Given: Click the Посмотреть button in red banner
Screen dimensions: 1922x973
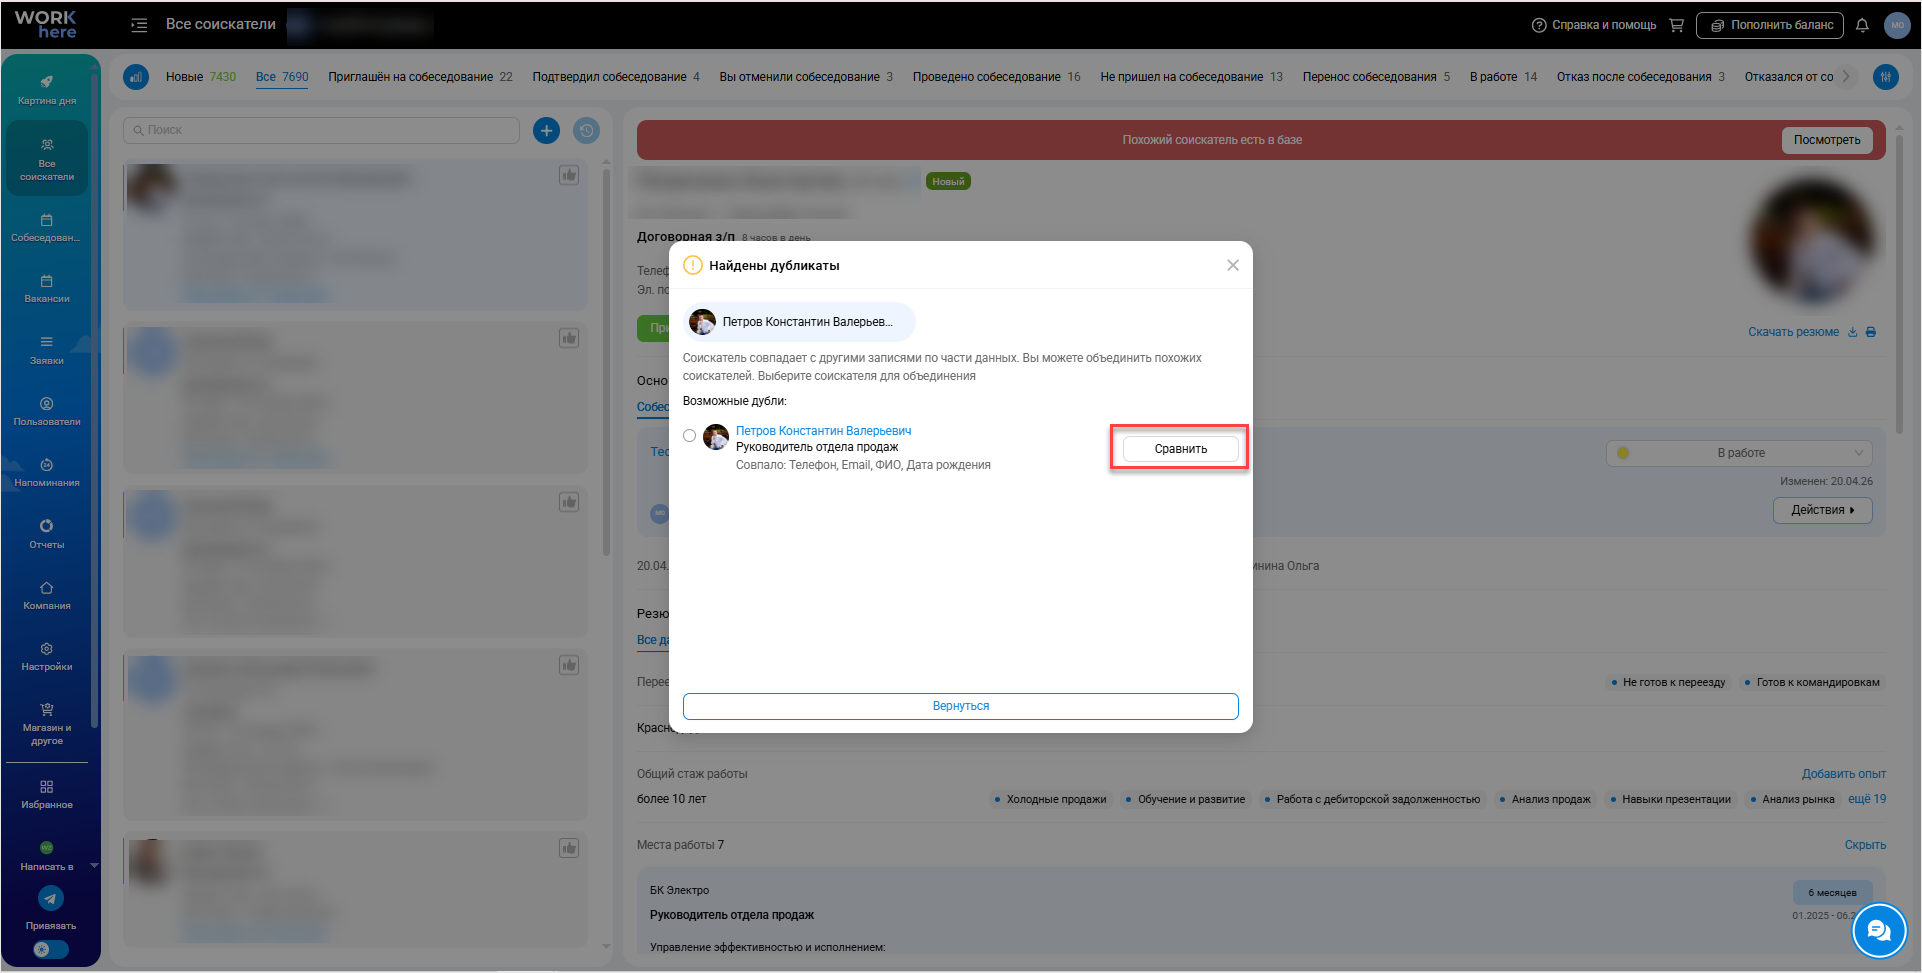Looking at the screenshot, I should [x=1826, y=140].
